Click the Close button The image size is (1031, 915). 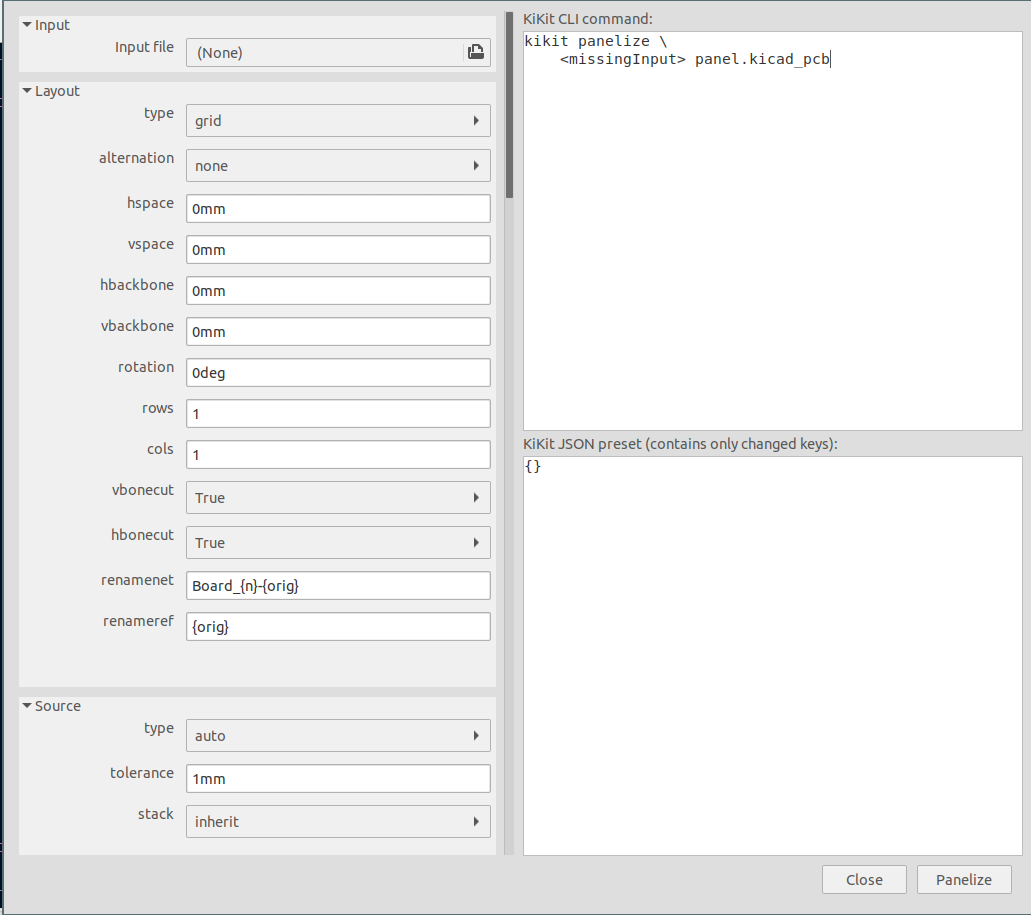tap(864, 880)
